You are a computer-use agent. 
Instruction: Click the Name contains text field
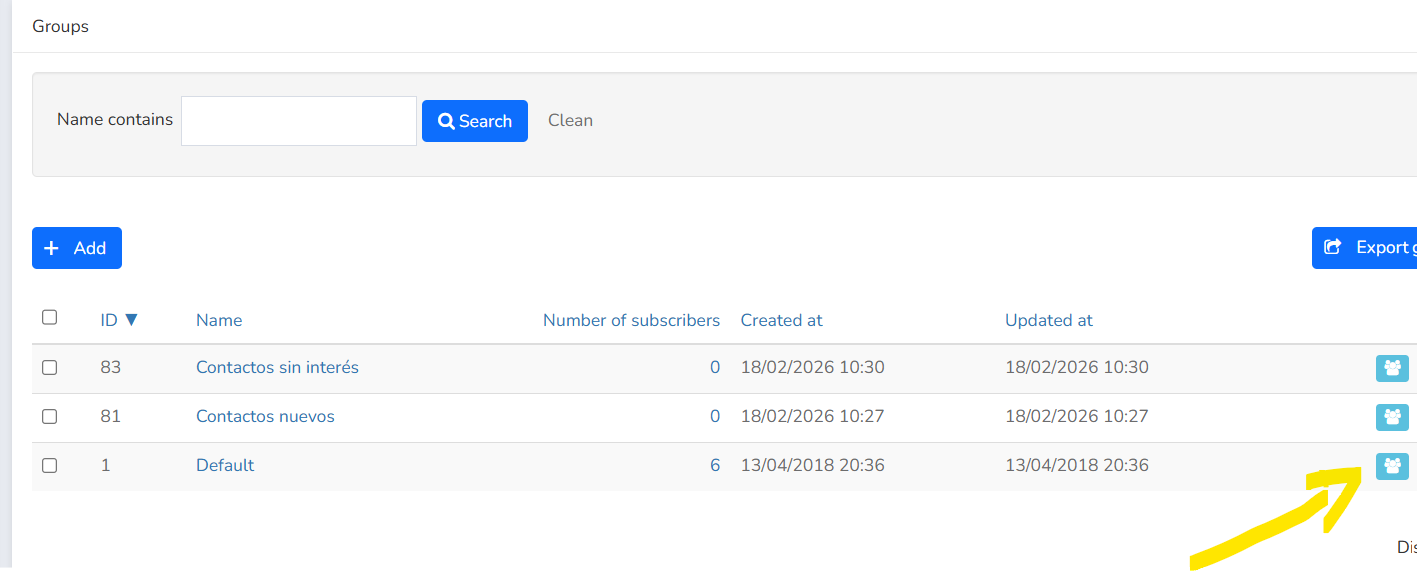pos(299,121)
